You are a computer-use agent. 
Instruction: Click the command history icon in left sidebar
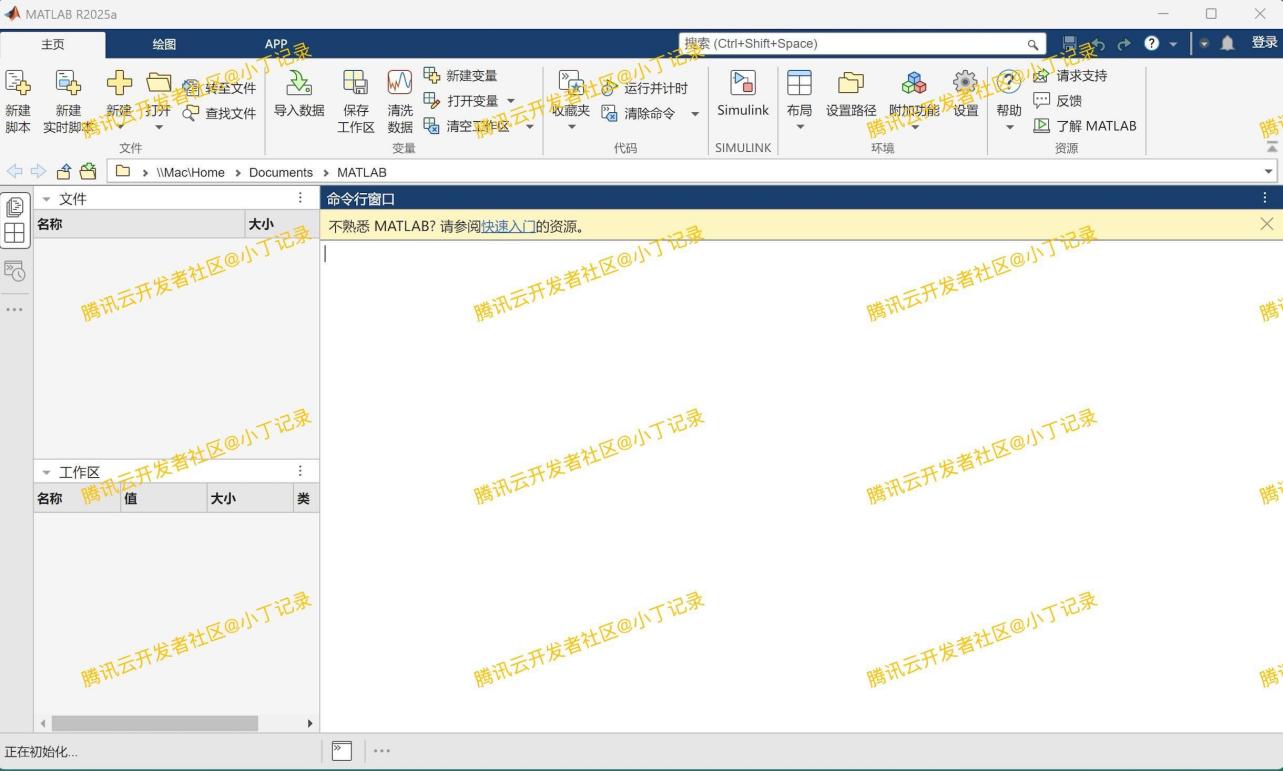coord(15,272)
